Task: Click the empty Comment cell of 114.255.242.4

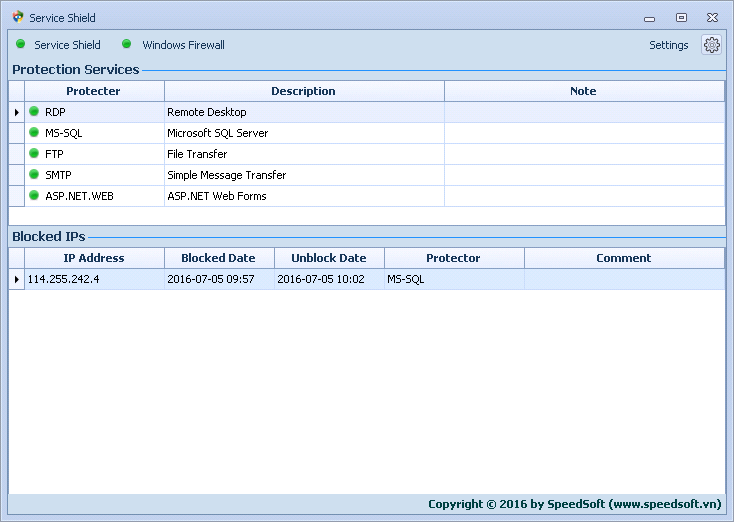Action: pyautogui.click(x=624, y=279)
